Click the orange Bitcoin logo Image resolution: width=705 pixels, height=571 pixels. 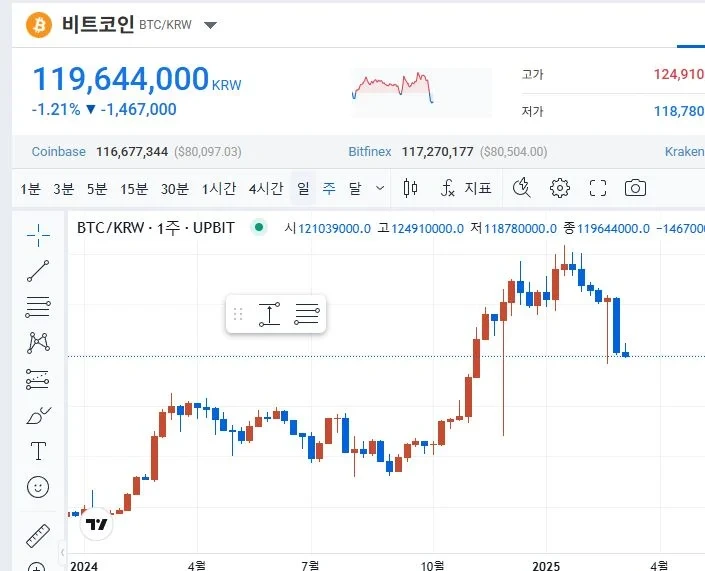point(39,25)
